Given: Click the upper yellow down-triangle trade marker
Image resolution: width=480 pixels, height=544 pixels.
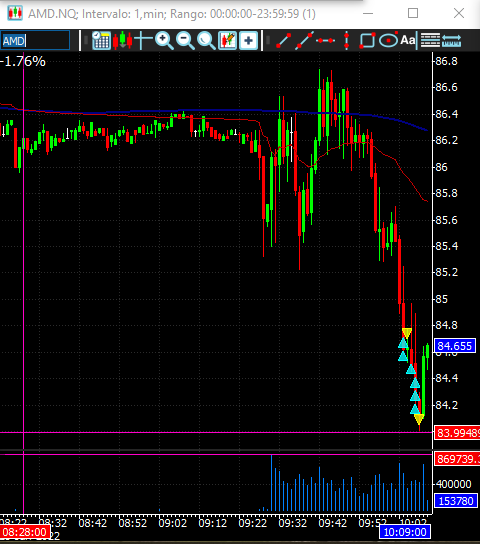Looking at the screenshot, I should [406, 333].
